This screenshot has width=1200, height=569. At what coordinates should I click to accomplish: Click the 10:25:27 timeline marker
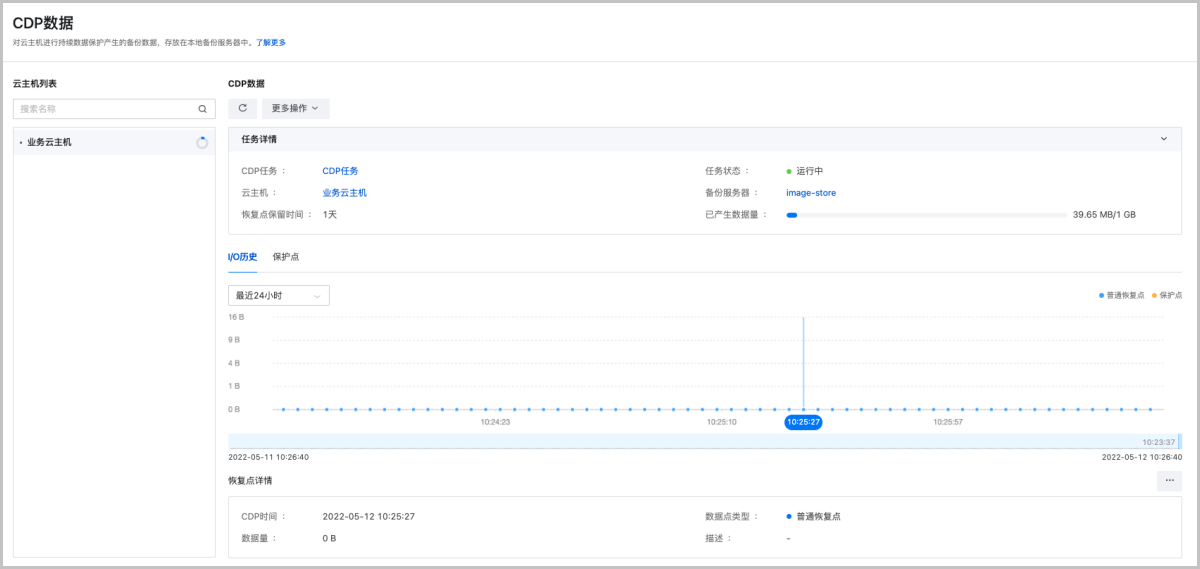pyautogui.click(x=803, y=422)
